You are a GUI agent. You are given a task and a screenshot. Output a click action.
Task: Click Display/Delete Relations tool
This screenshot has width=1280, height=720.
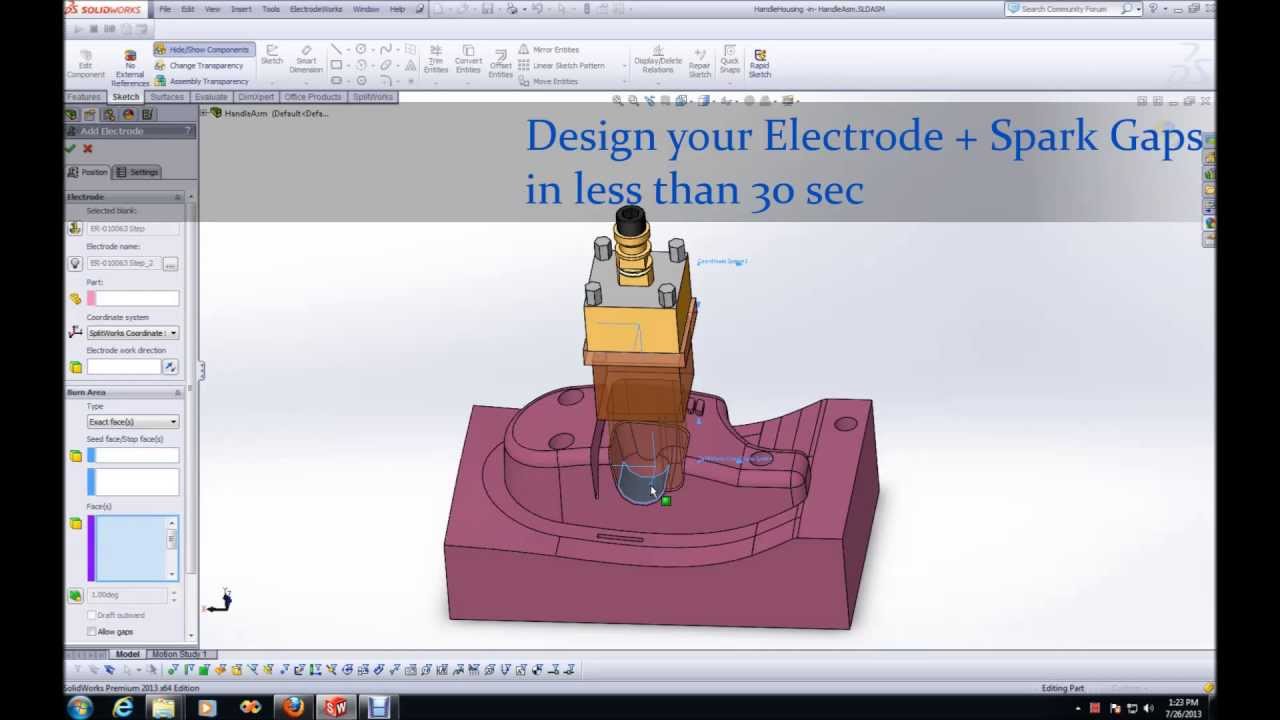coord(658,60)
